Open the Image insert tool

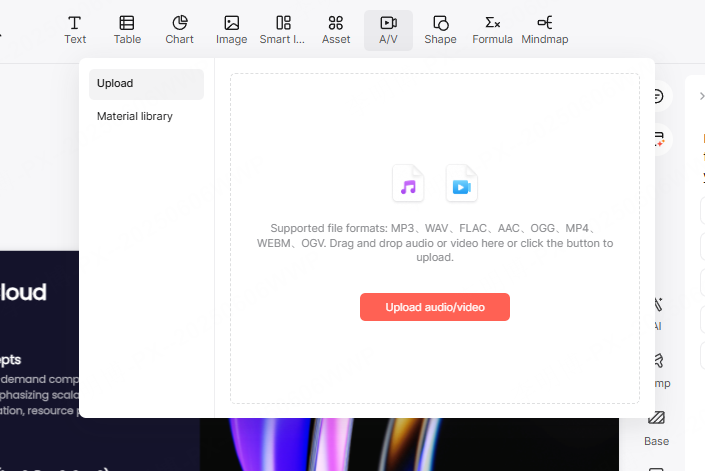click(x=232, y=30)
